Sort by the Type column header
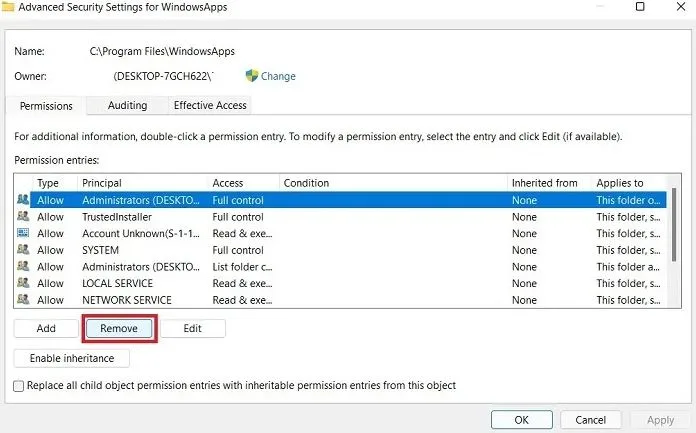Viewport: 696px width, 433px height. point(55,183)
